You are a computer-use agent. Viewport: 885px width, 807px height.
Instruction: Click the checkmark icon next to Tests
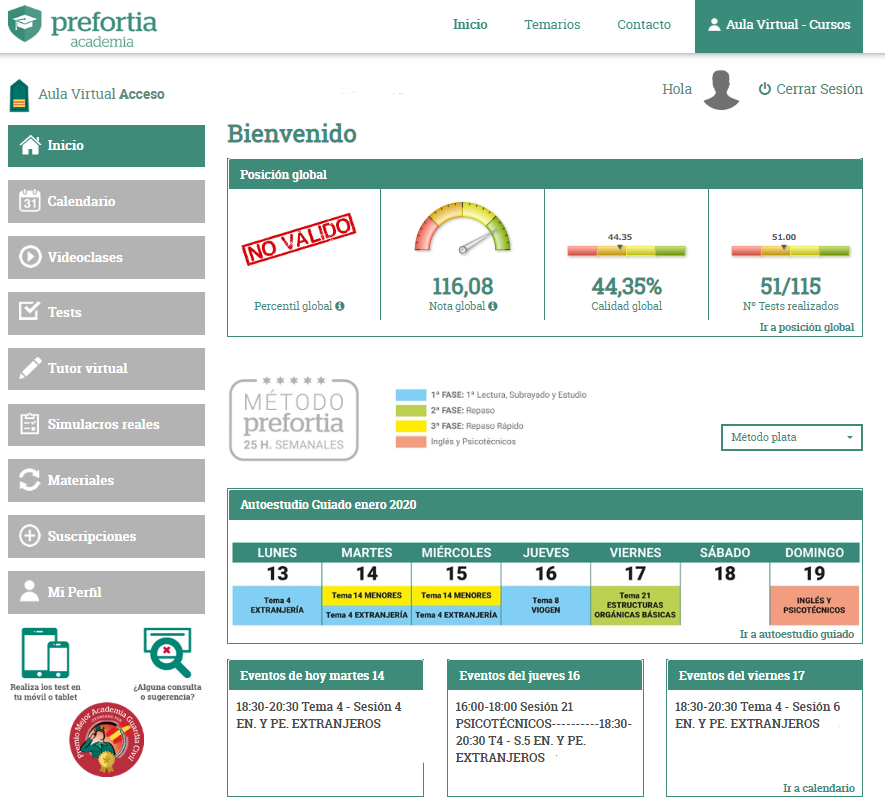[30, 311]
